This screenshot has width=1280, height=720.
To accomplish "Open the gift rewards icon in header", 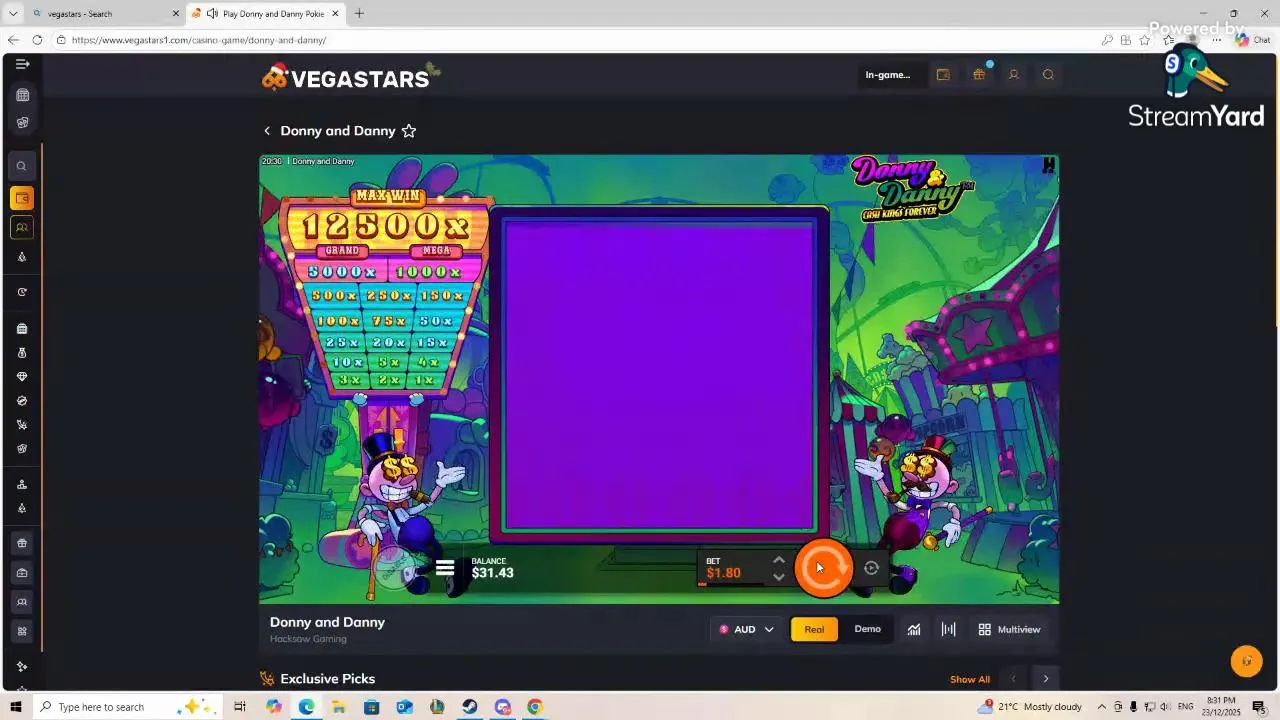I will point(979,75).
